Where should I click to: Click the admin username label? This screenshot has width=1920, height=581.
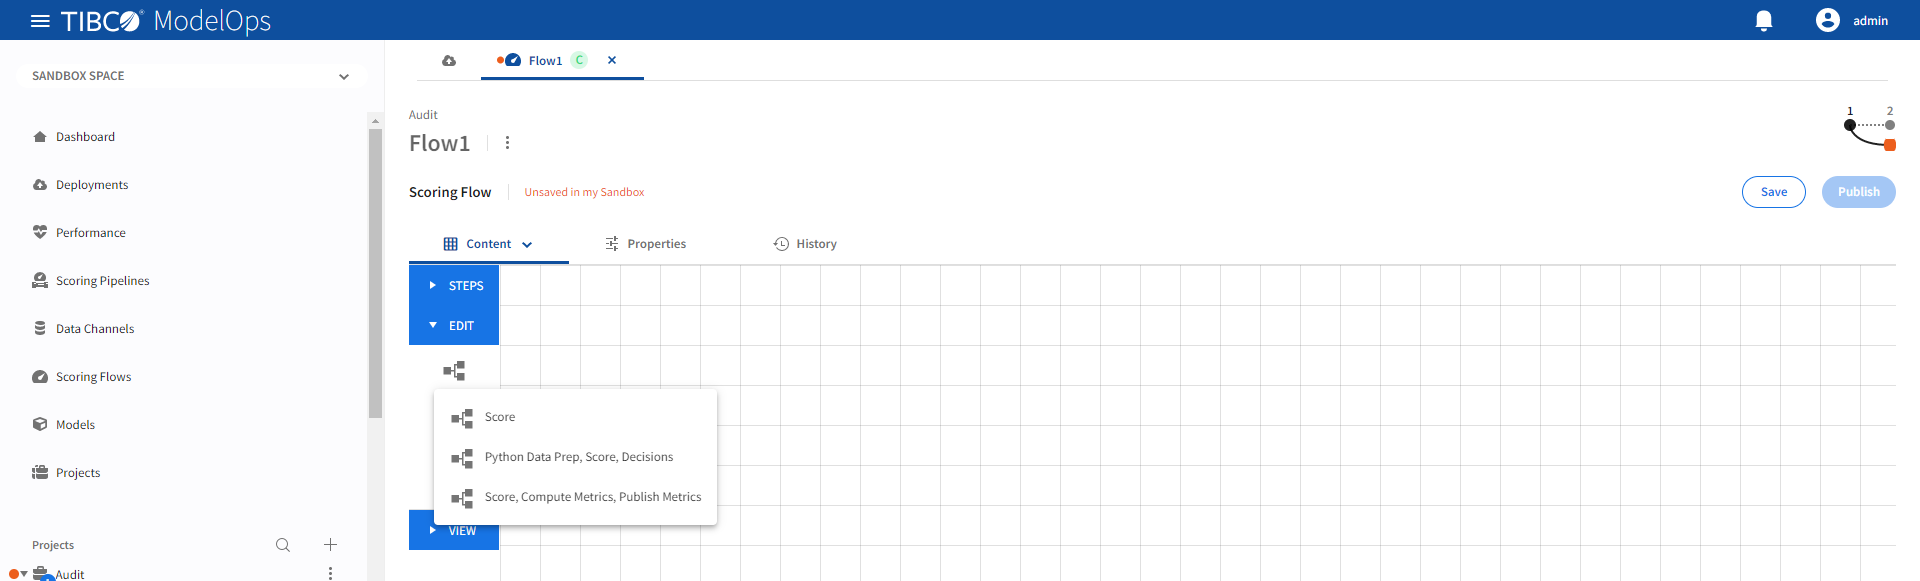pos(1870,21)
